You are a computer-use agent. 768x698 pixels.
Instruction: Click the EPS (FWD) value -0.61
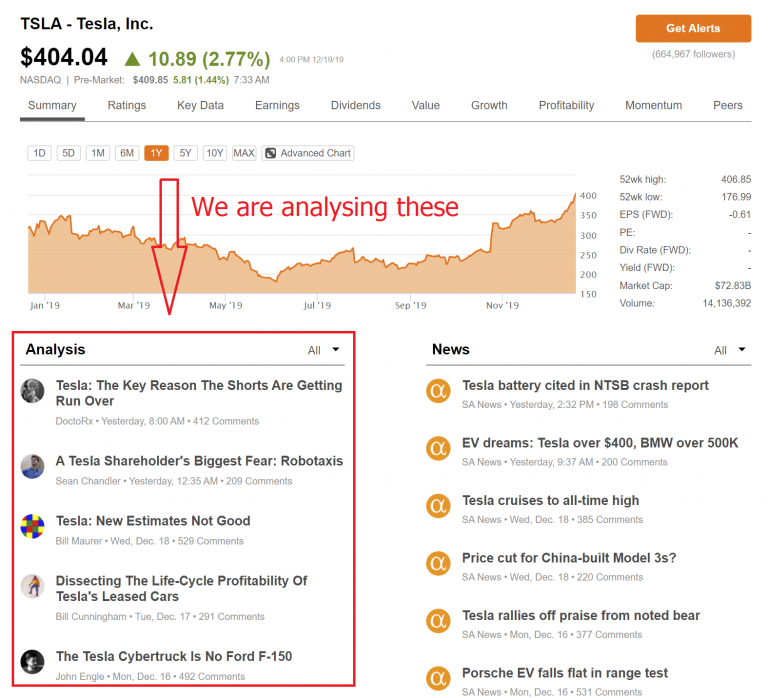click(x=740, y=215)
